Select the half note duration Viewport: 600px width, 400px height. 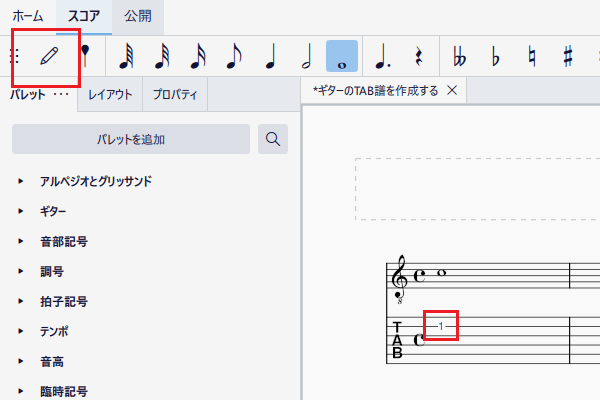click(306, 56)
